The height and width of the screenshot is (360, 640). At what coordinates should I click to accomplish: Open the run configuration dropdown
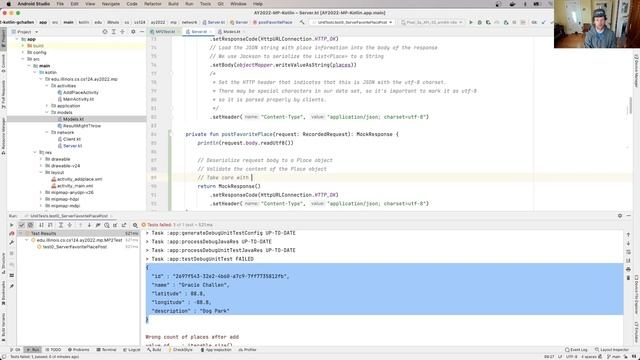pos(352,22)
